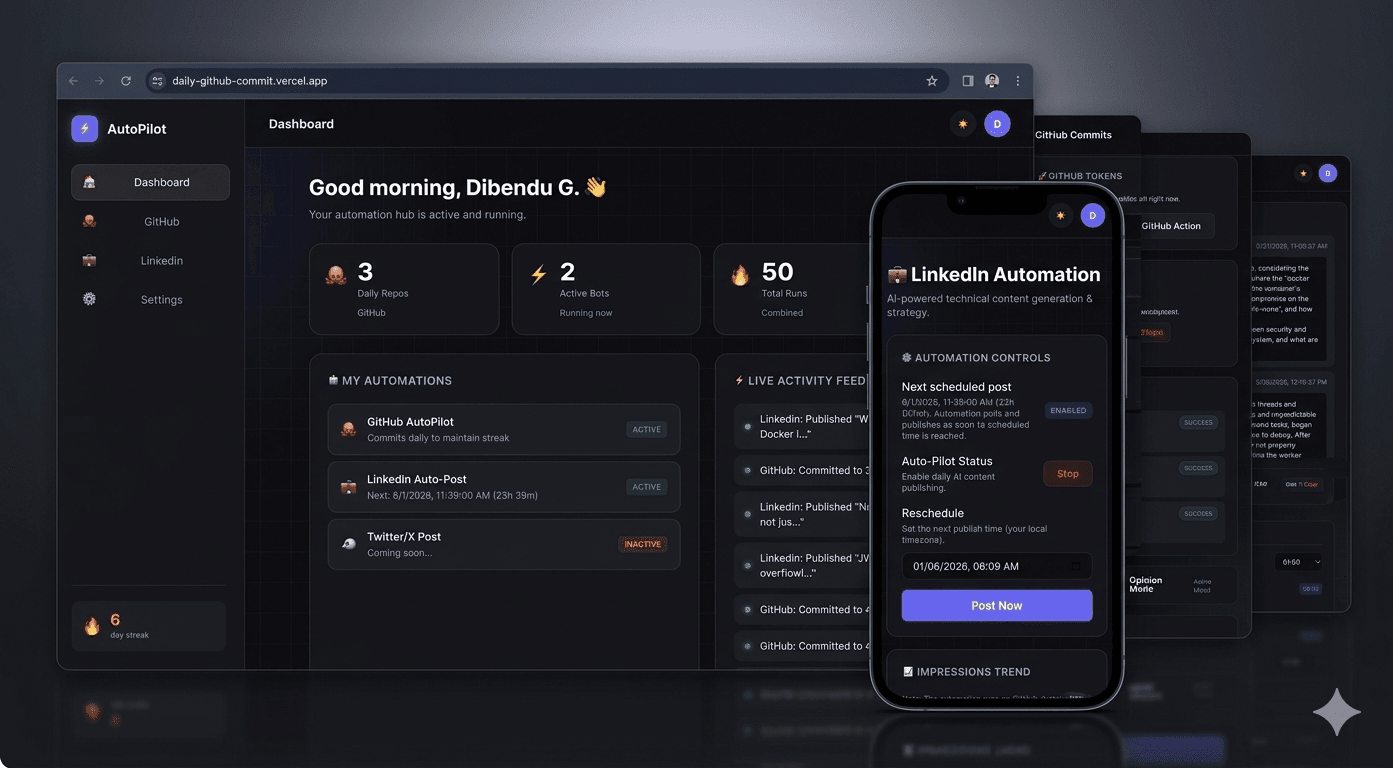Open the browser side panel icon
The image size is (1393, 768).
[968, 81]
